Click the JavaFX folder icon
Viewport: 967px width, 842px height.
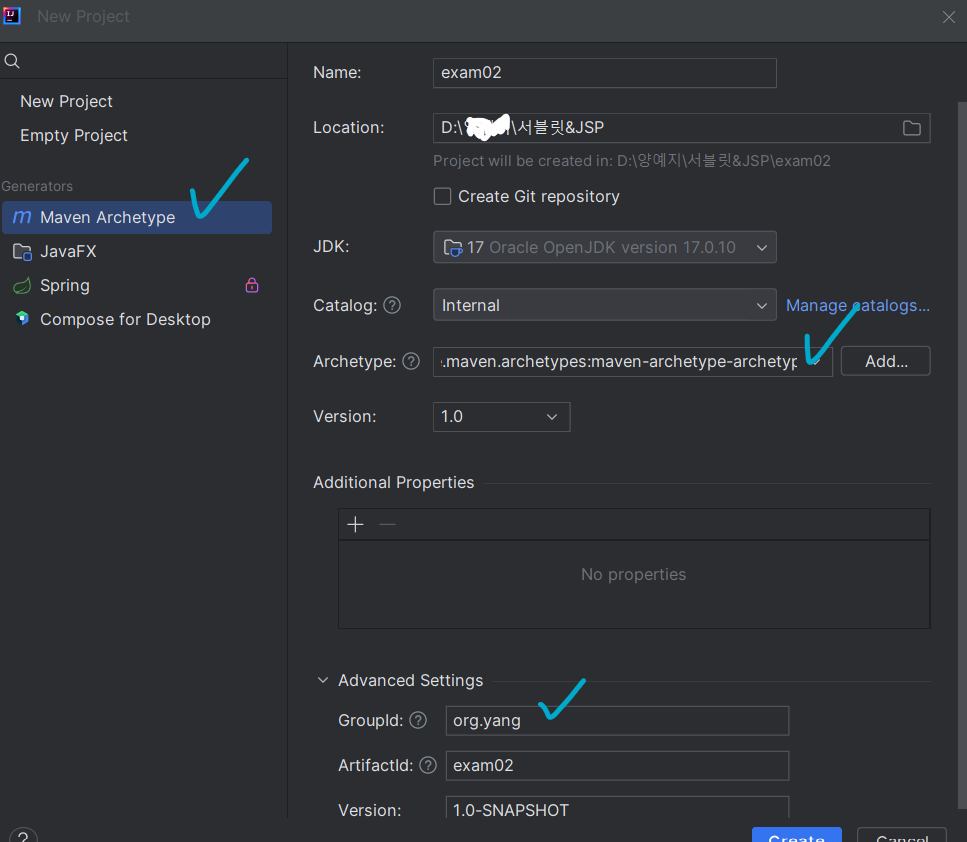[x=22, y=252]
